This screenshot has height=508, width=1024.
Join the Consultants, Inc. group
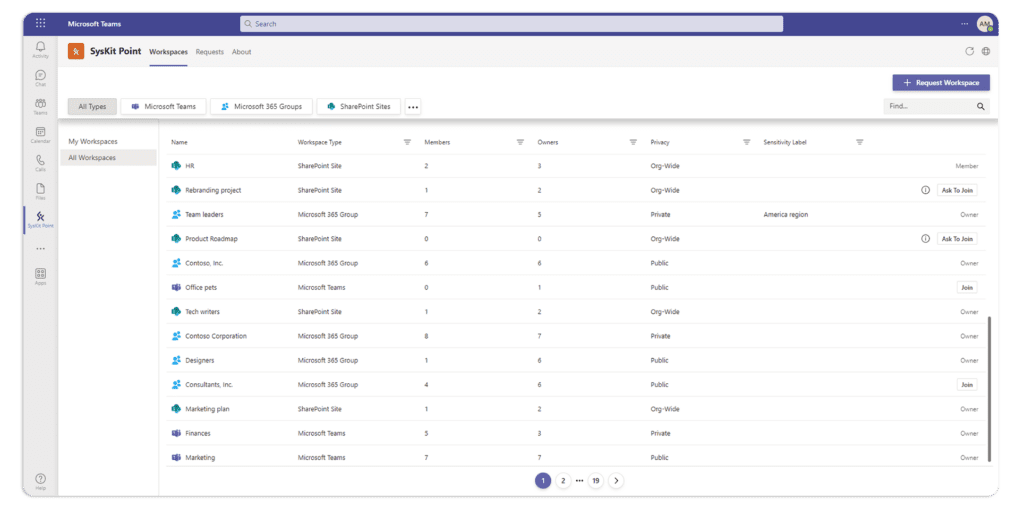[967, 385]
